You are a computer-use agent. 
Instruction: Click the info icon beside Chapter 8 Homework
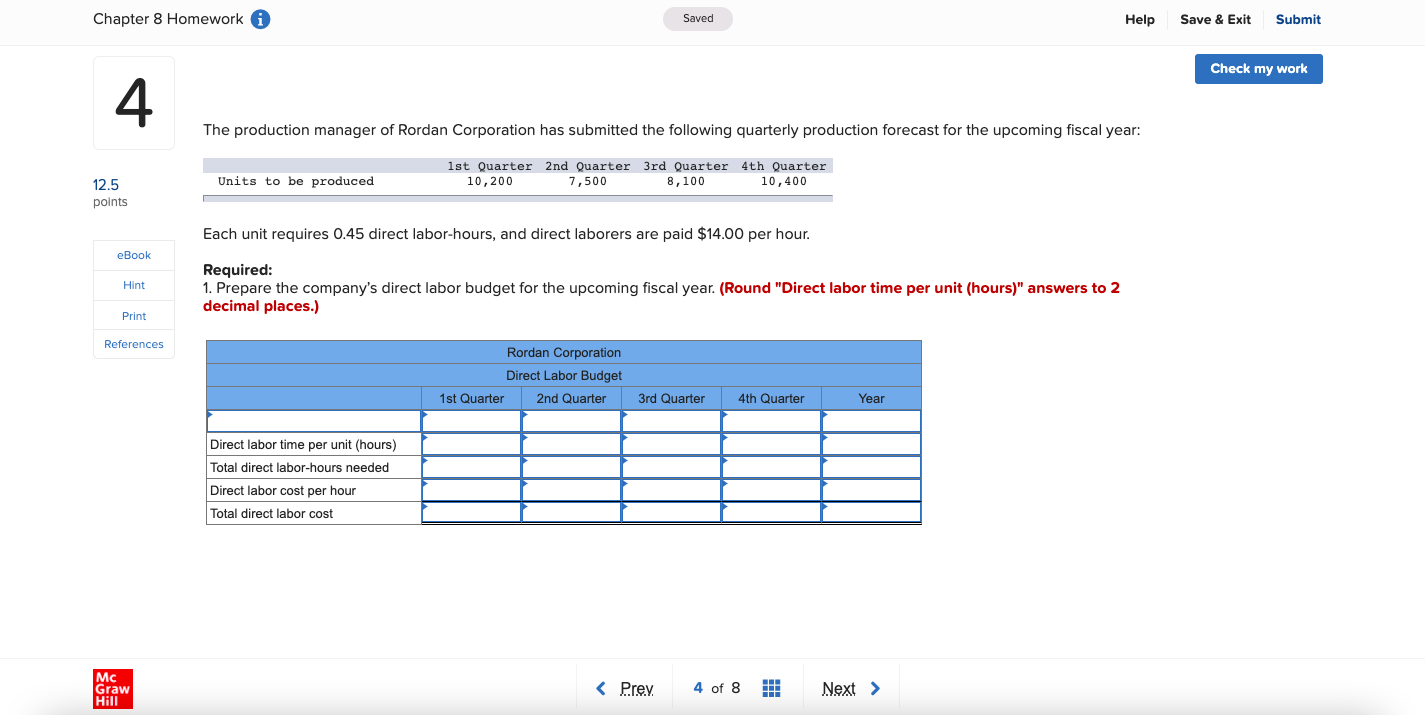pos(261,18)
